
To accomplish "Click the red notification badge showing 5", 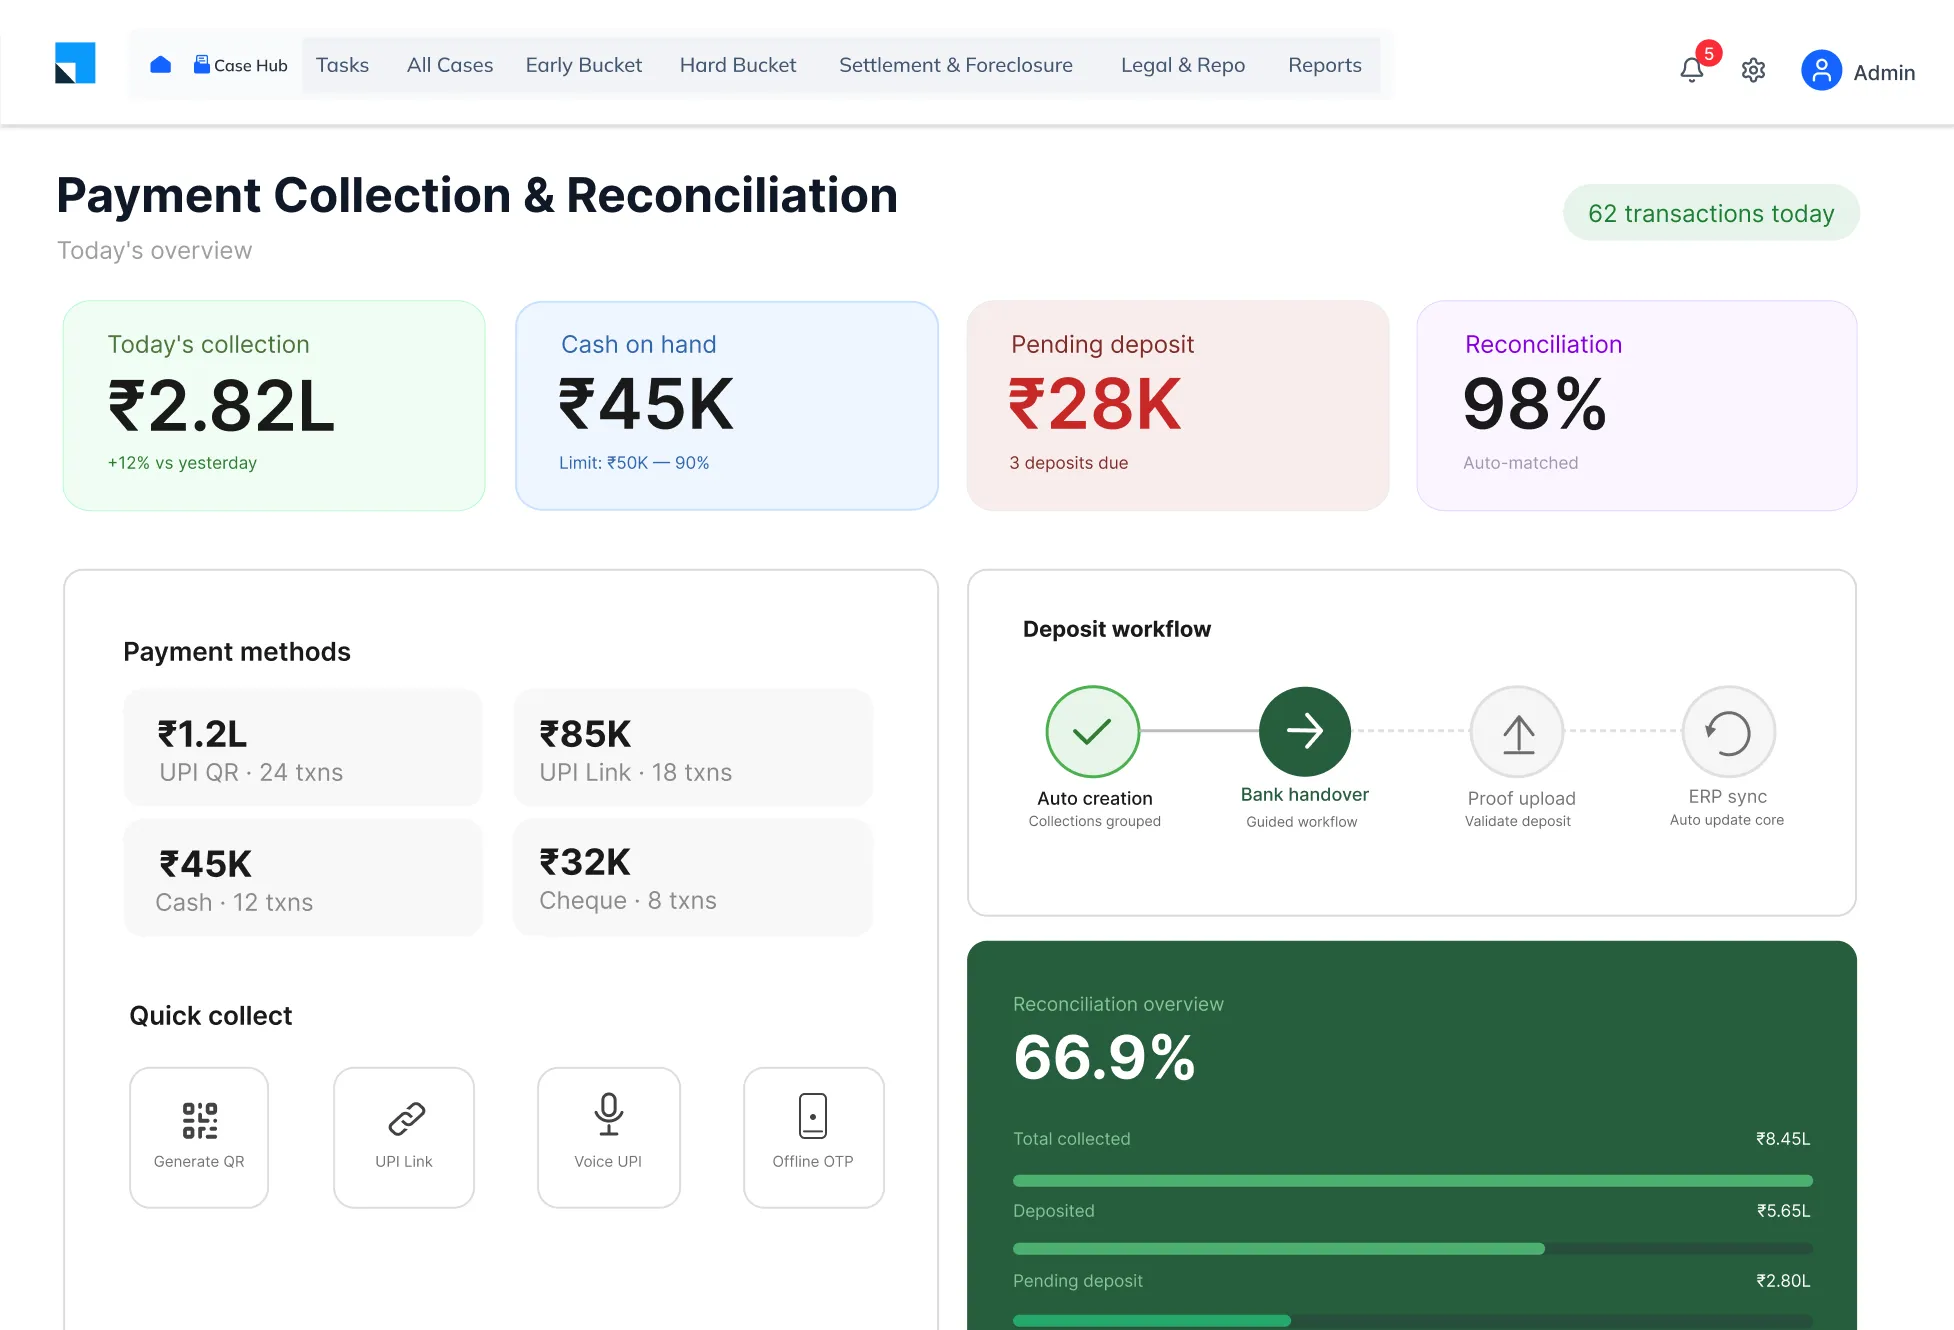I will tap(1709, 54).
